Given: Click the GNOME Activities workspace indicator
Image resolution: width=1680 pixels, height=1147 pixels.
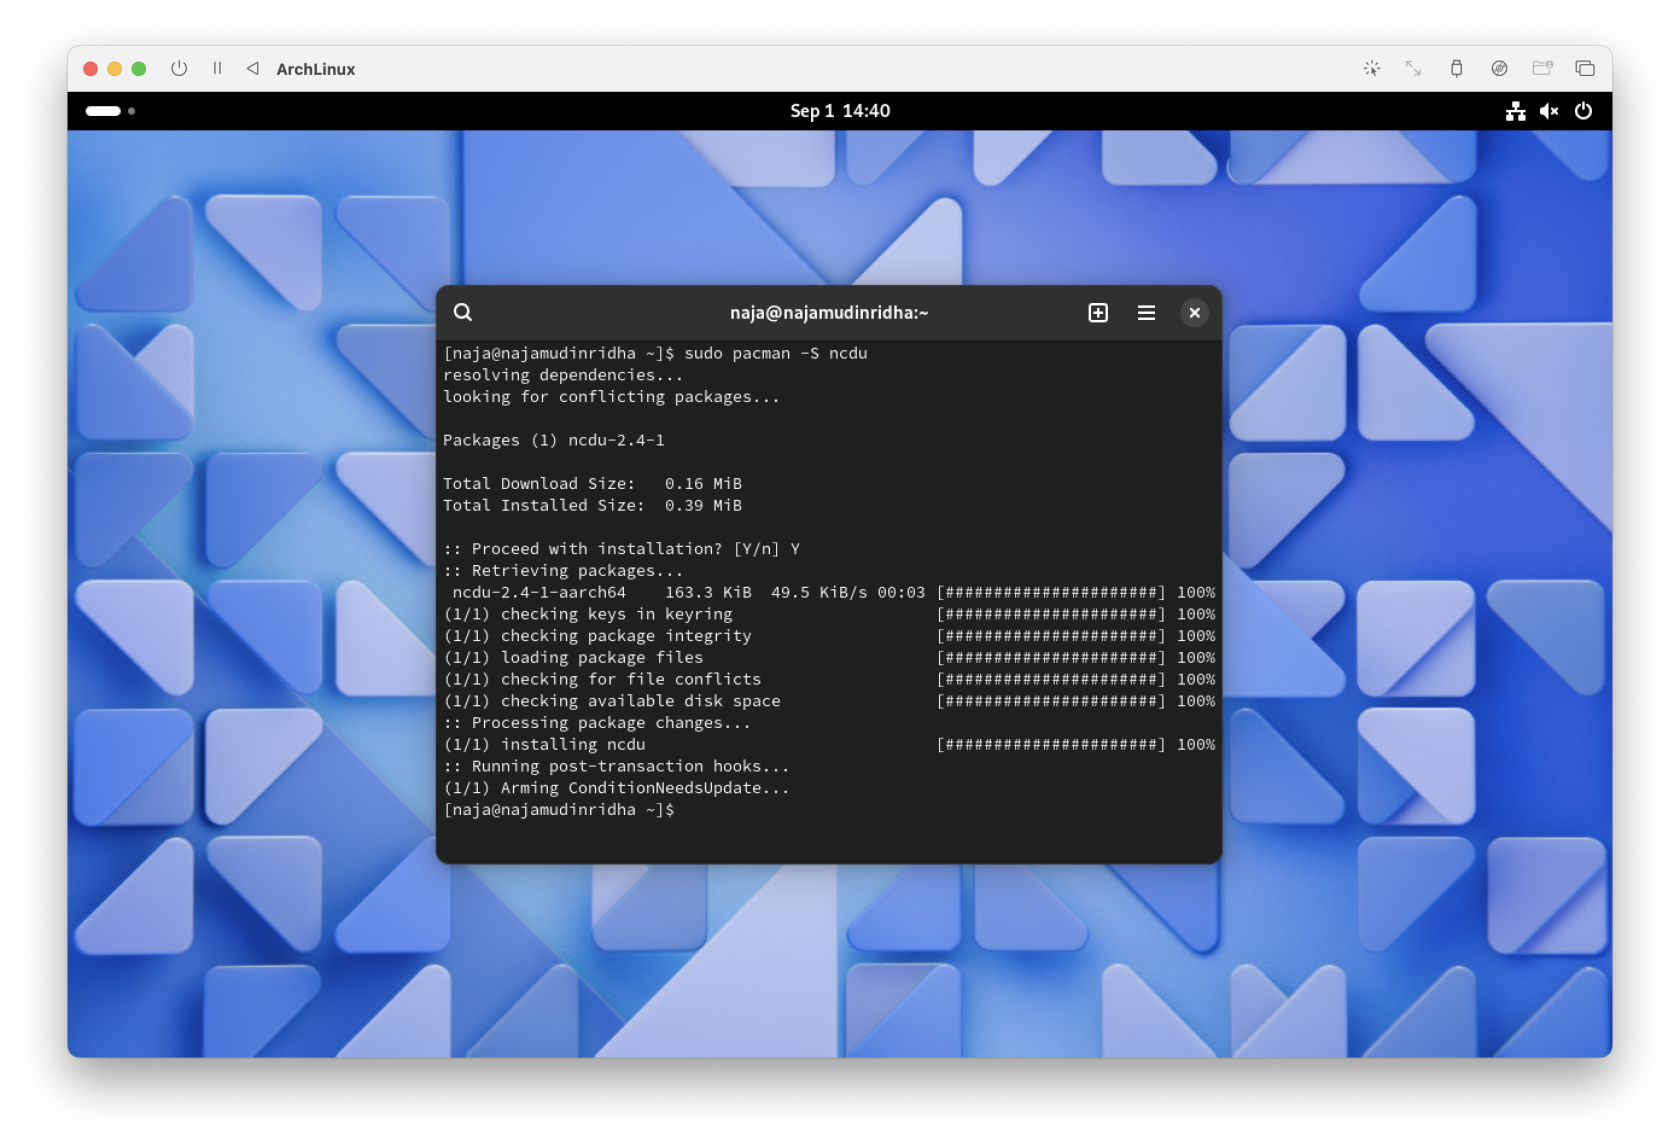Looking at the screenshot, I should tap(110, 111).
